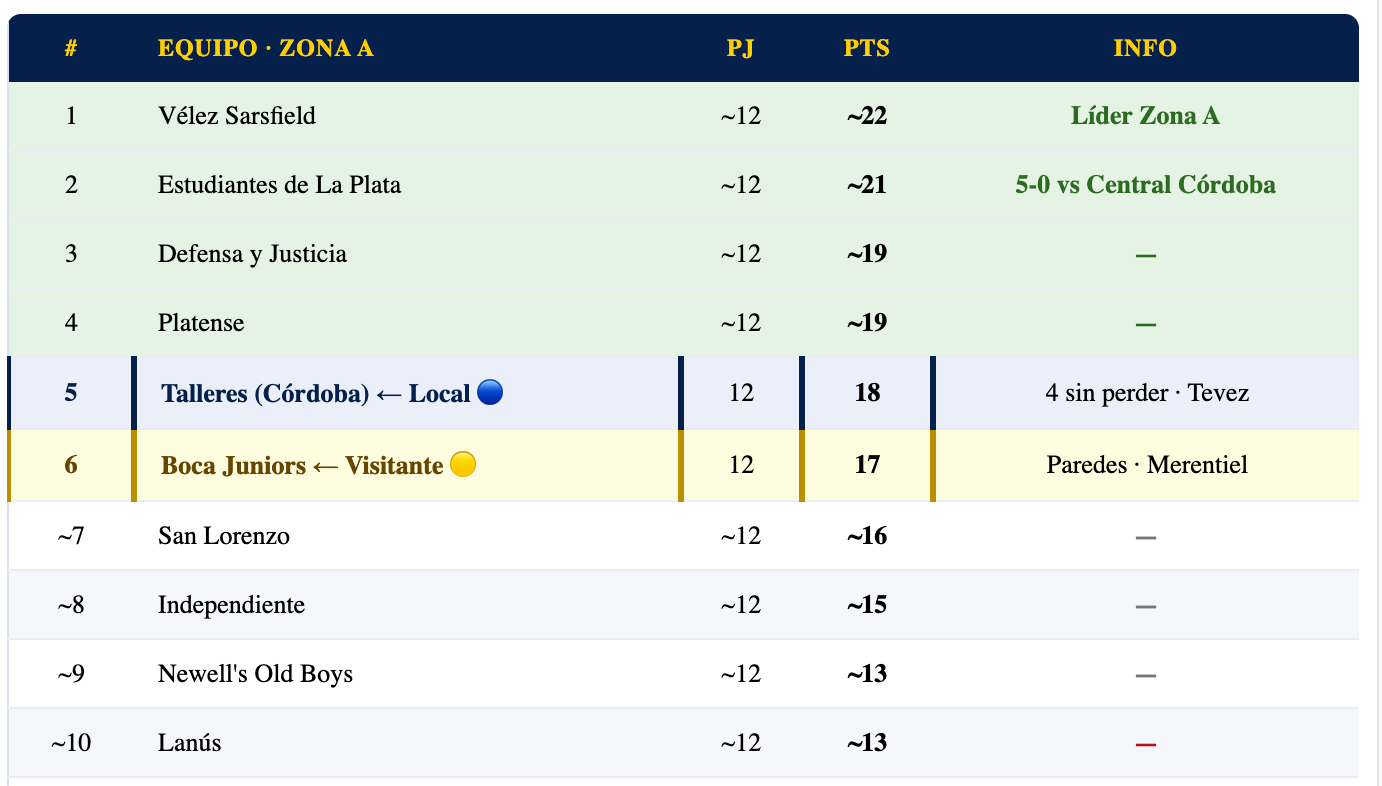The width and height of the screenshot is (1382, 786).
Task: Click Newell's Old Boys team name
Action: 255,674
